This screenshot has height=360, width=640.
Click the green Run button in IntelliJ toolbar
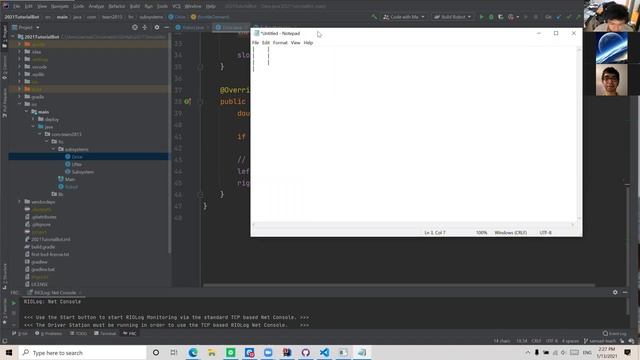pyautogui.click(x=481, y=17)
